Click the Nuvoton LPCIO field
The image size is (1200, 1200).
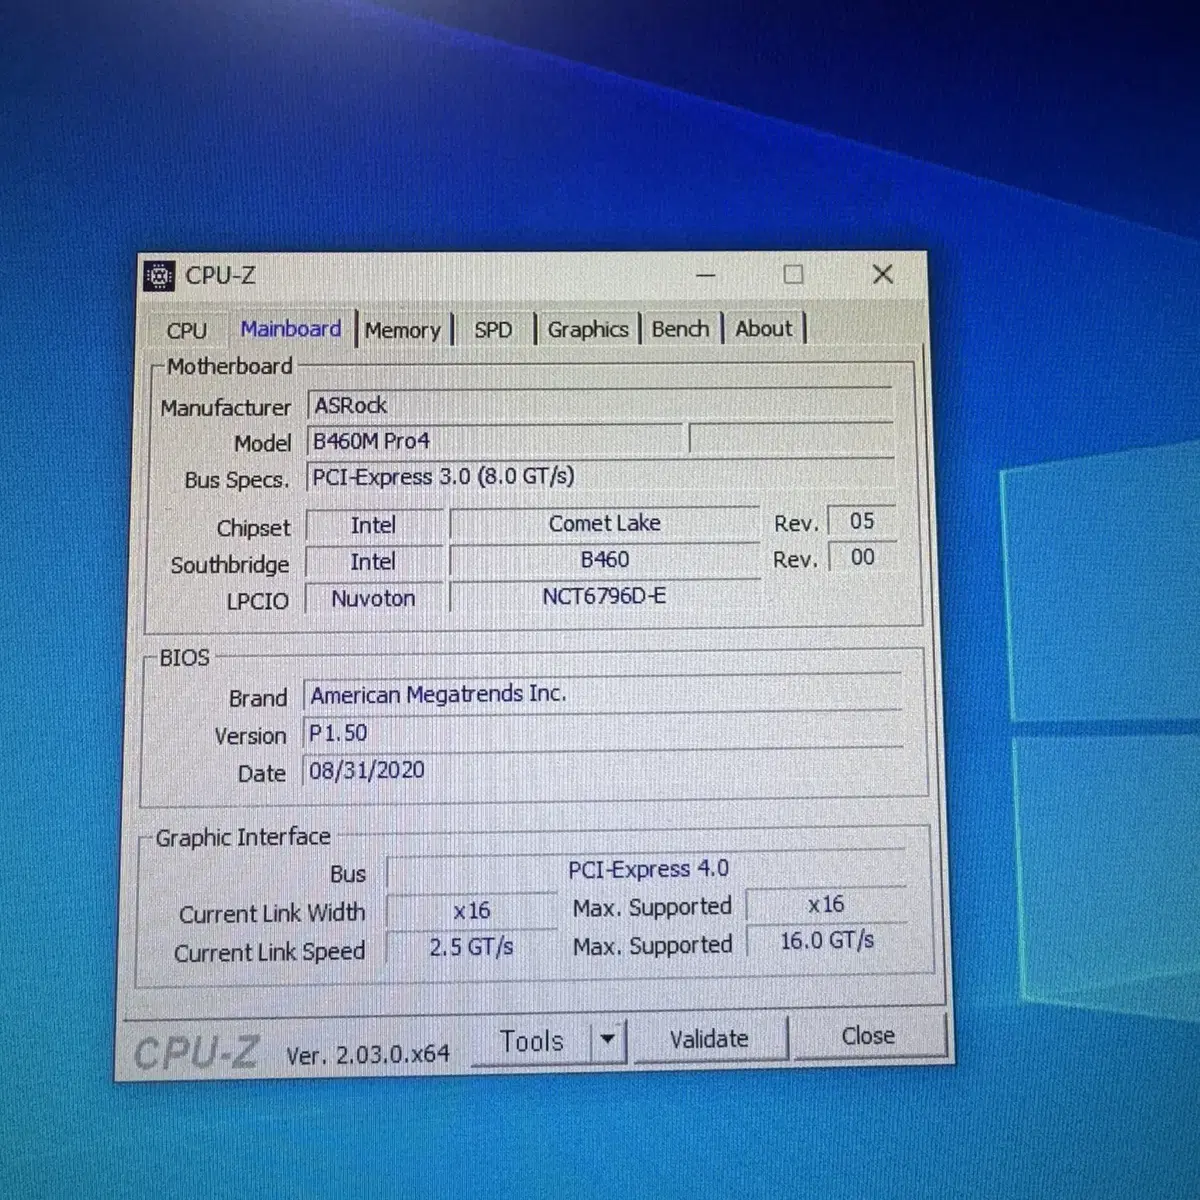373,598
